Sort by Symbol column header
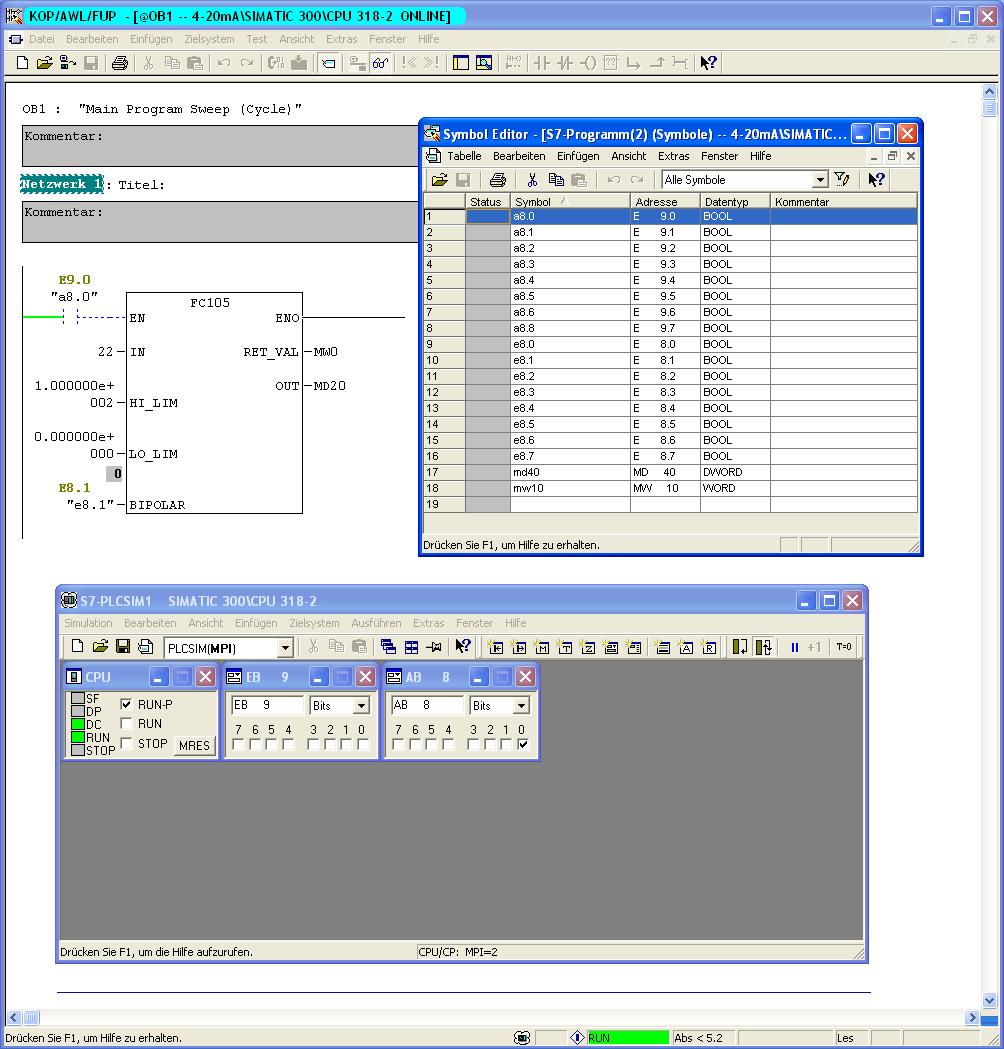1004x1049 pixels. click(570, 201)
